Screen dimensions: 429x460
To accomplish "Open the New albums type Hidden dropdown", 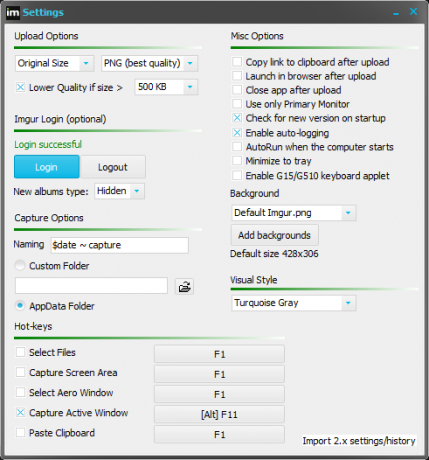I will click(119, 191).
